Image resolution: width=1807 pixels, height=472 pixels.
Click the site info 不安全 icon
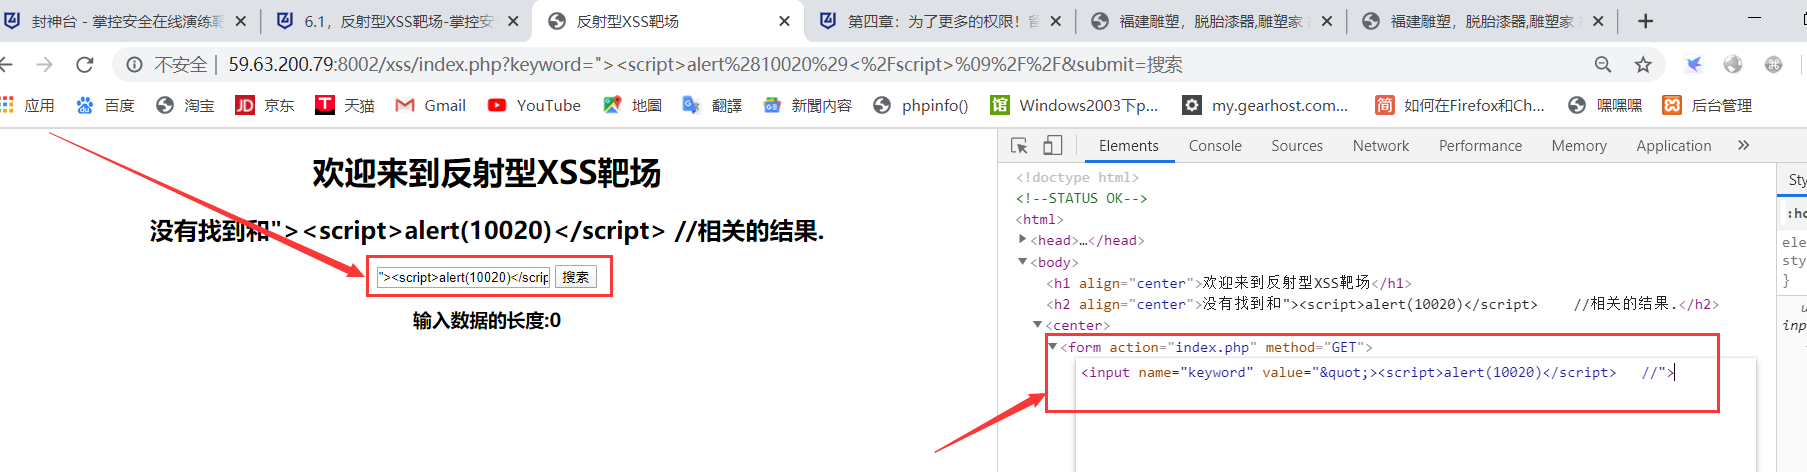click(x=134, y=65)
